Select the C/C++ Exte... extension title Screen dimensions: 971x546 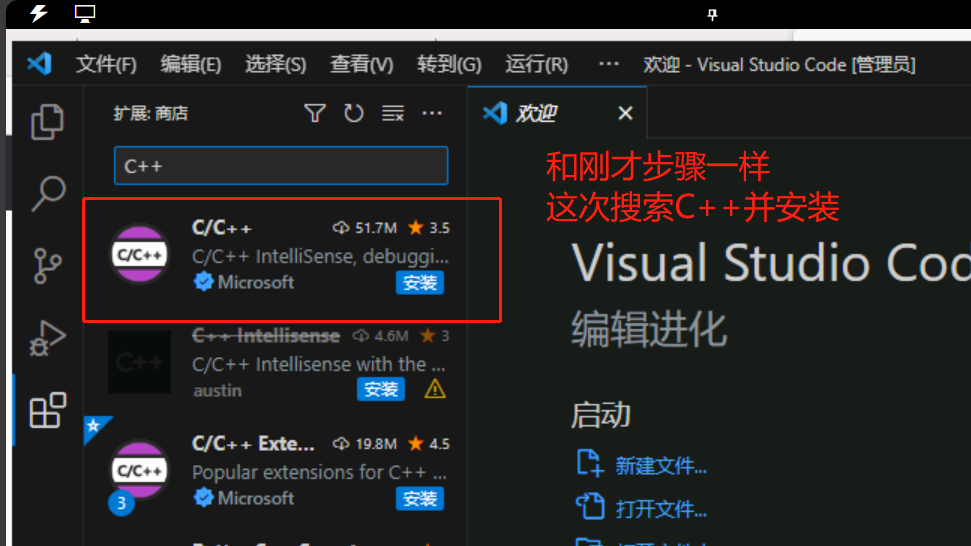[253, 444]
